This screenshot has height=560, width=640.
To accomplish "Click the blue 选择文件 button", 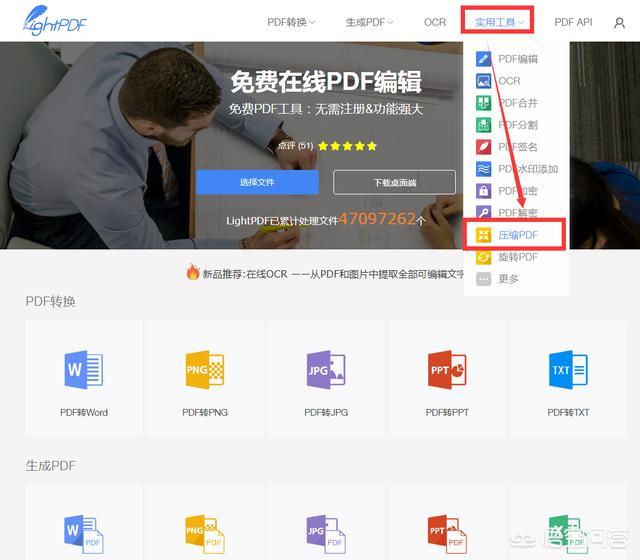I will coord(257,182).
